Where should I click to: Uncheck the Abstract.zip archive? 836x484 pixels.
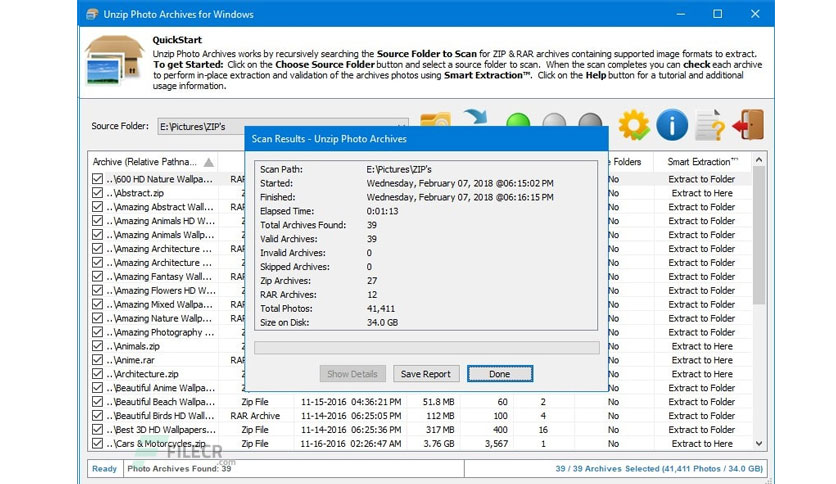[x=97, y=192]
